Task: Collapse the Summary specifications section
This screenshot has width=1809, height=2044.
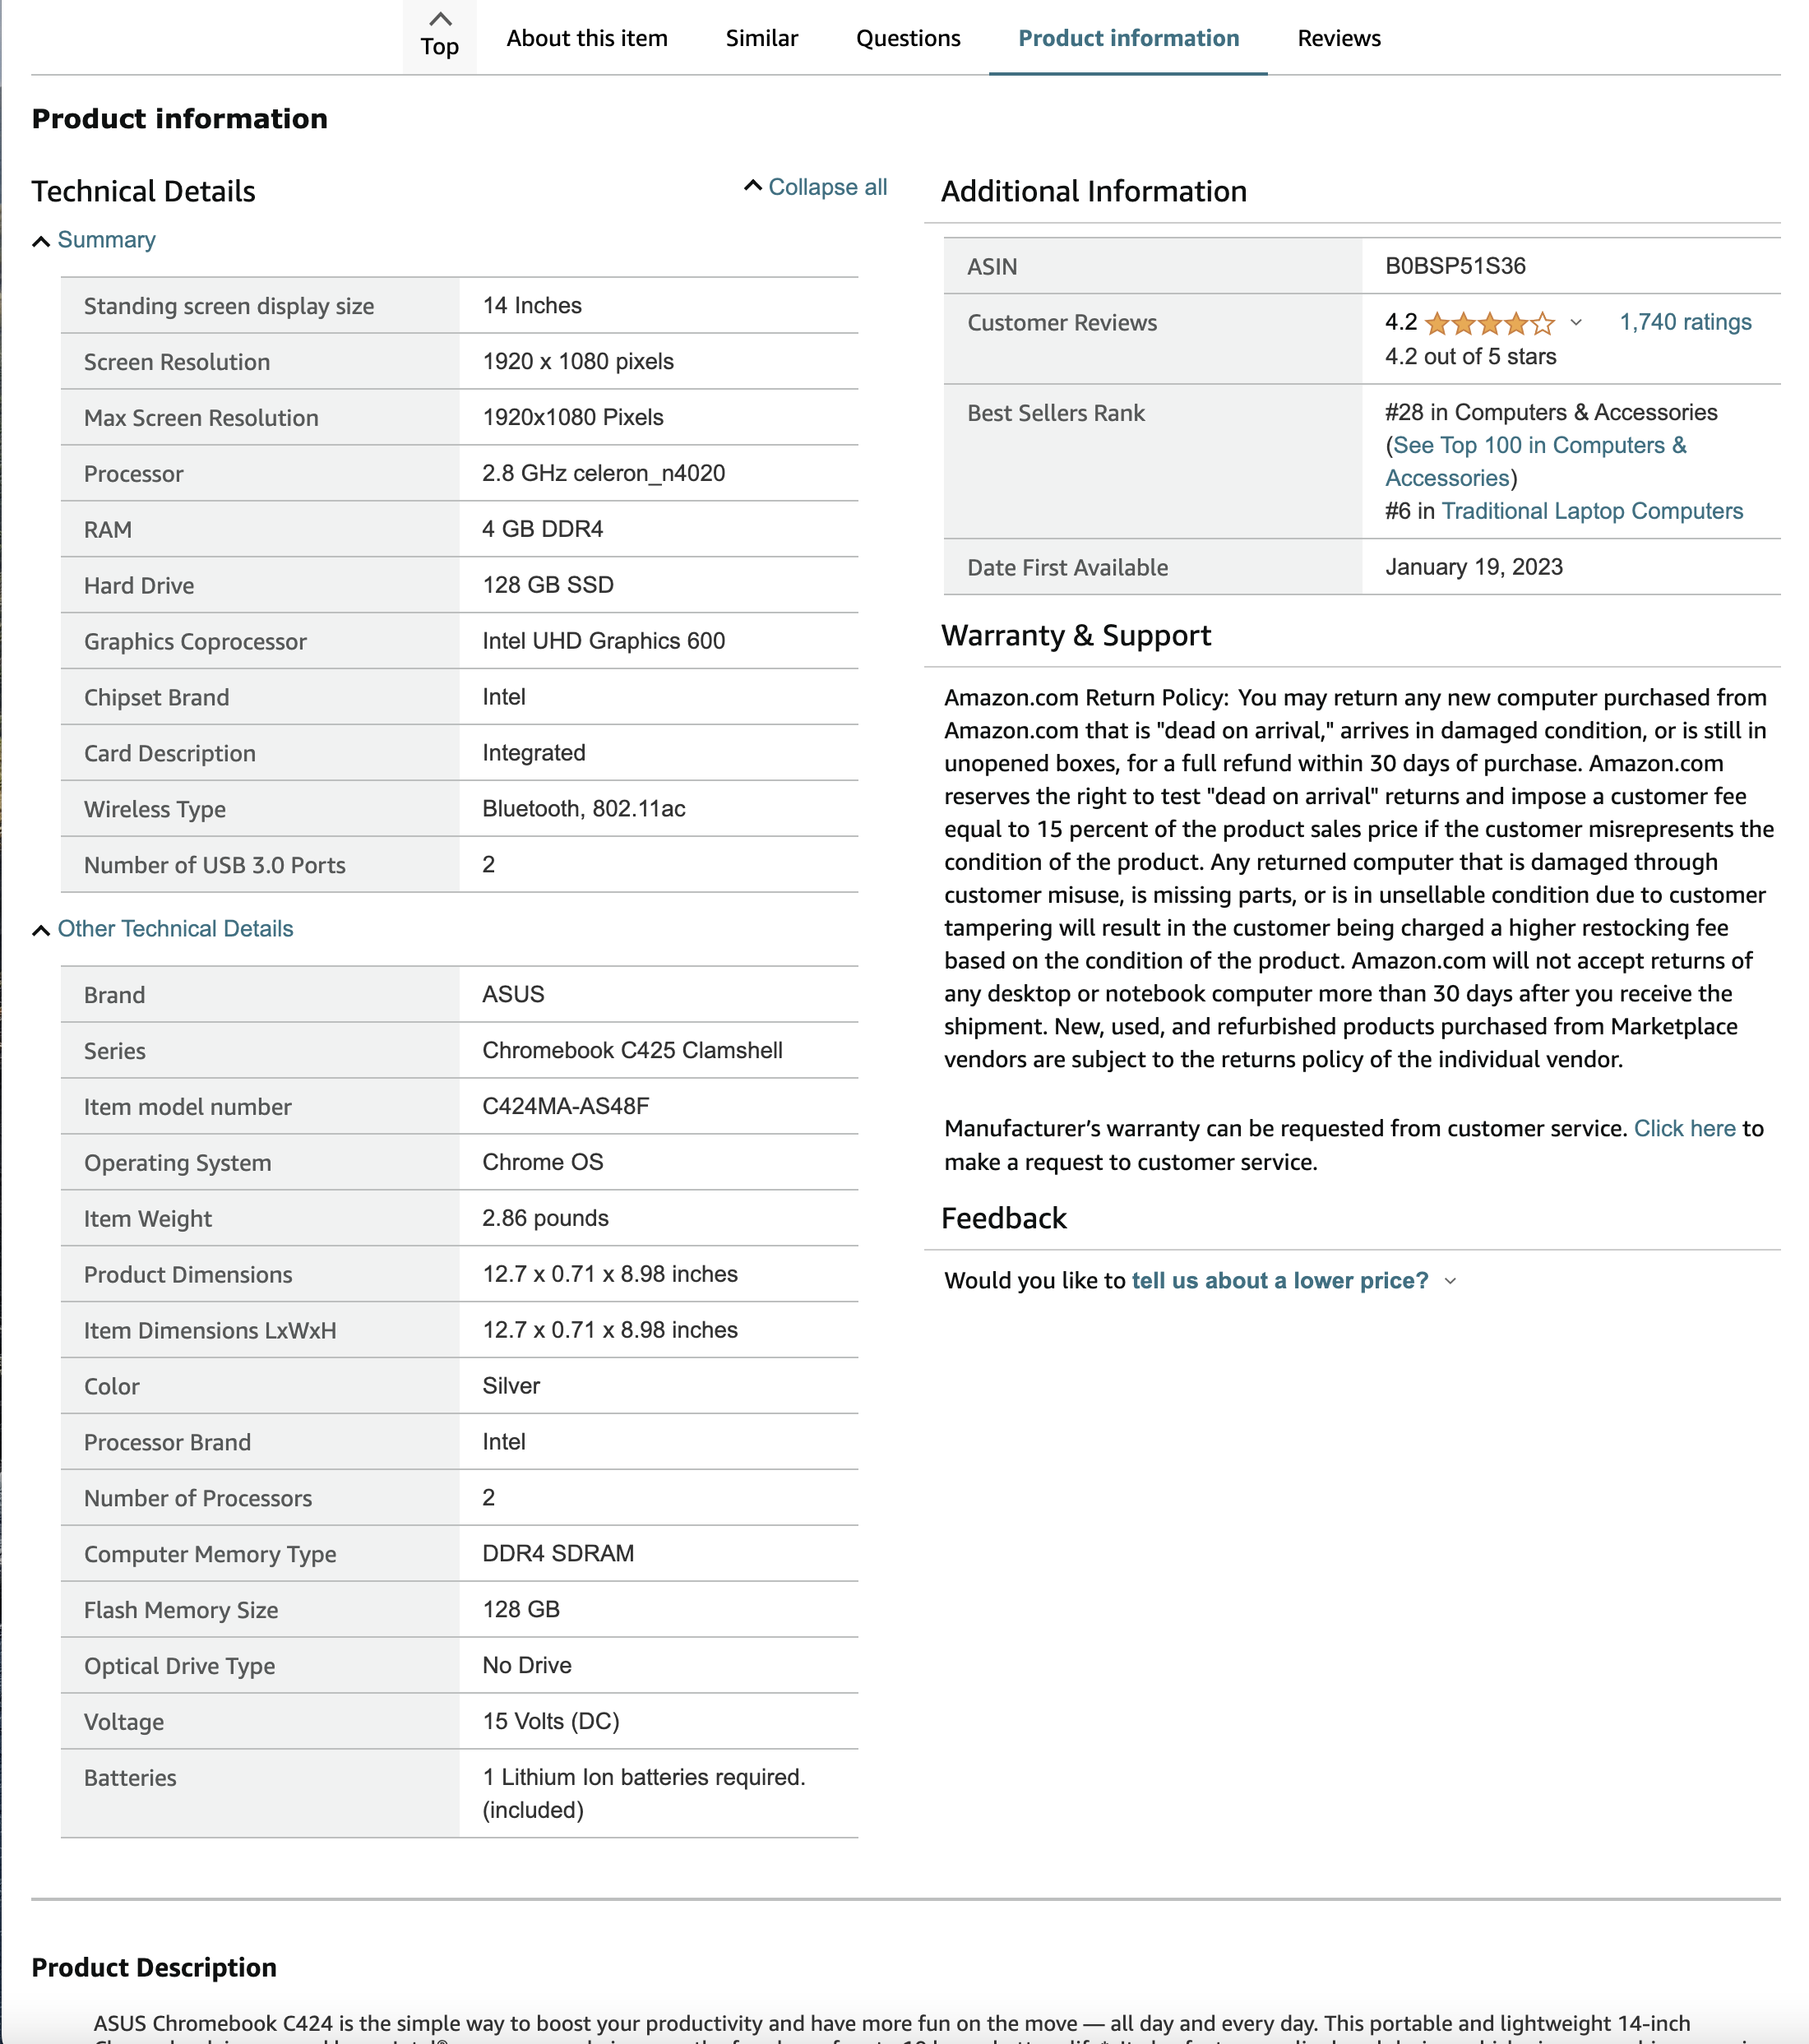Action: [106, 240]
